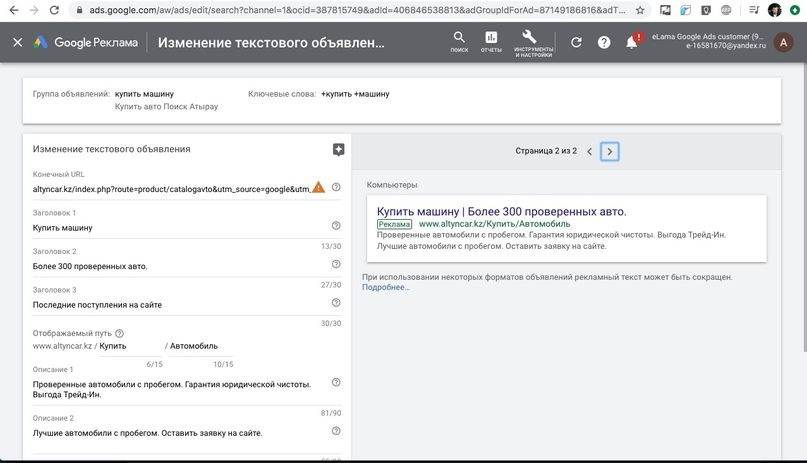Edit Заголовок 3 'Последние поступления на сайте'
807x463 pixels.
tap(180, 305)
